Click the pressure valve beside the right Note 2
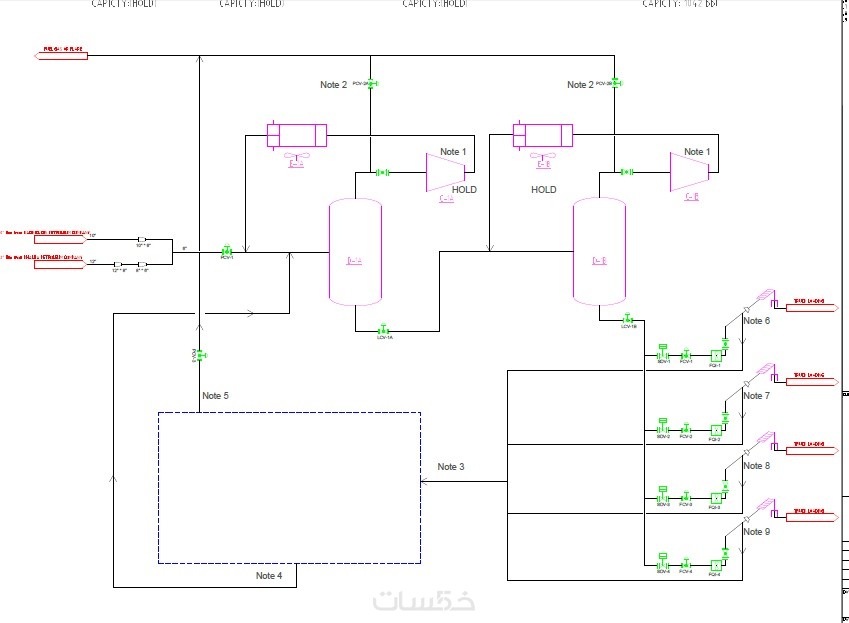 pyautogui.click(x=616, y=83)
